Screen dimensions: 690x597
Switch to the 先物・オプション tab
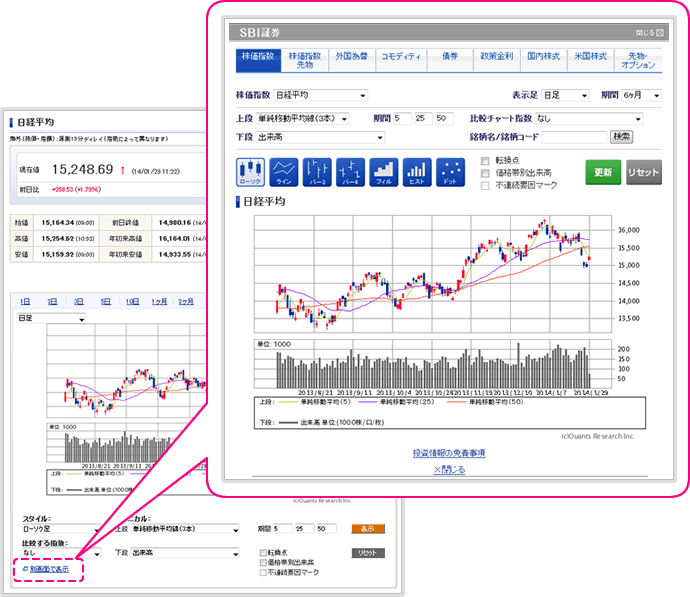click(638, 60)
